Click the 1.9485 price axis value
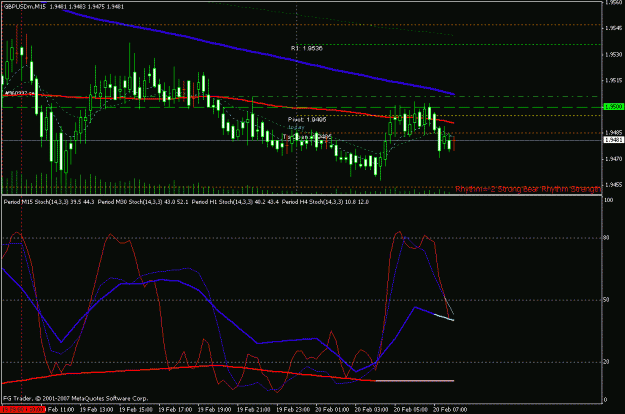This screenshot has width=625, height=414. click(x=613, y=132)
